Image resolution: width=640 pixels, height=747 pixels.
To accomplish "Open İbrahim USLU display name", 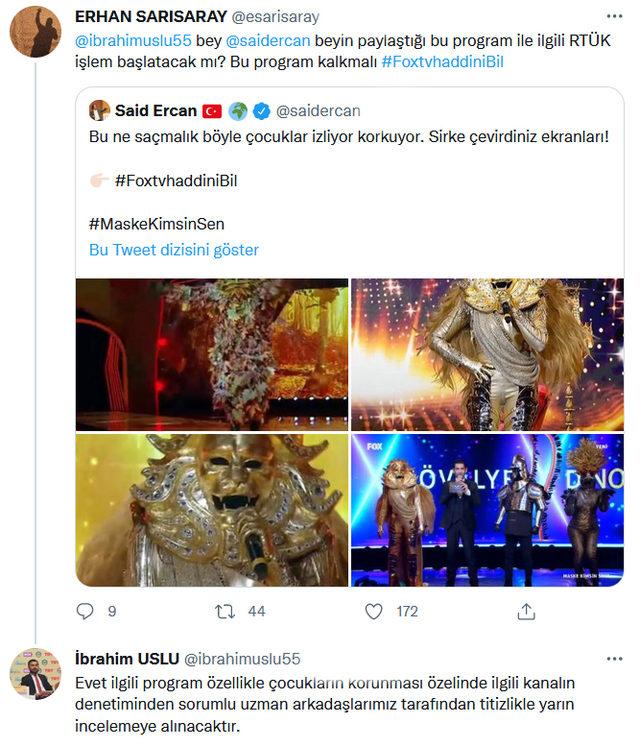I will 124,658.
